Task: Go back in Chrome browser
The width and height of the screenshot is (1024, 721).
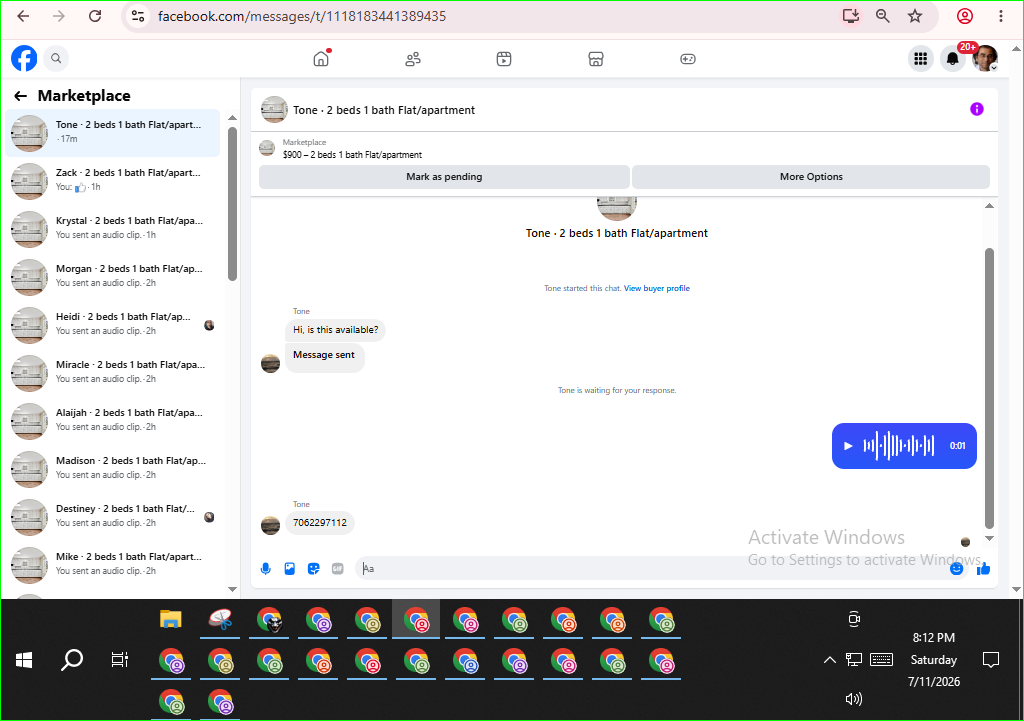Action: (24, 16)
